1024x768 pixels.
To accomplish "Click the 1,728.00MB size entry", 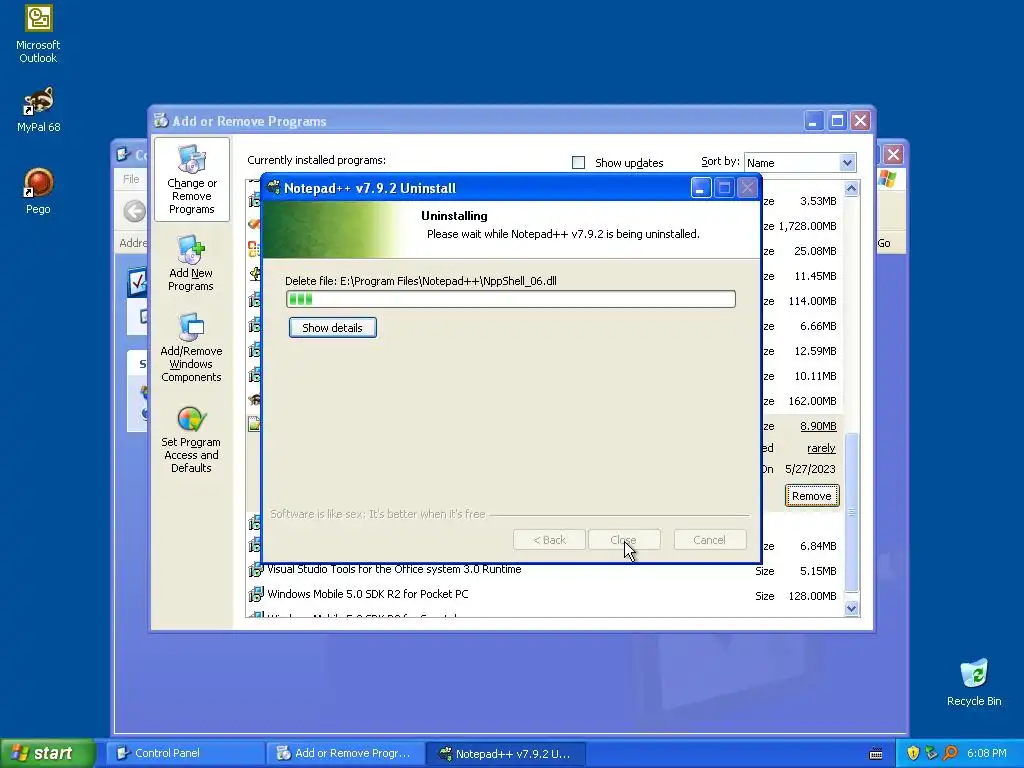I will 807,226.
